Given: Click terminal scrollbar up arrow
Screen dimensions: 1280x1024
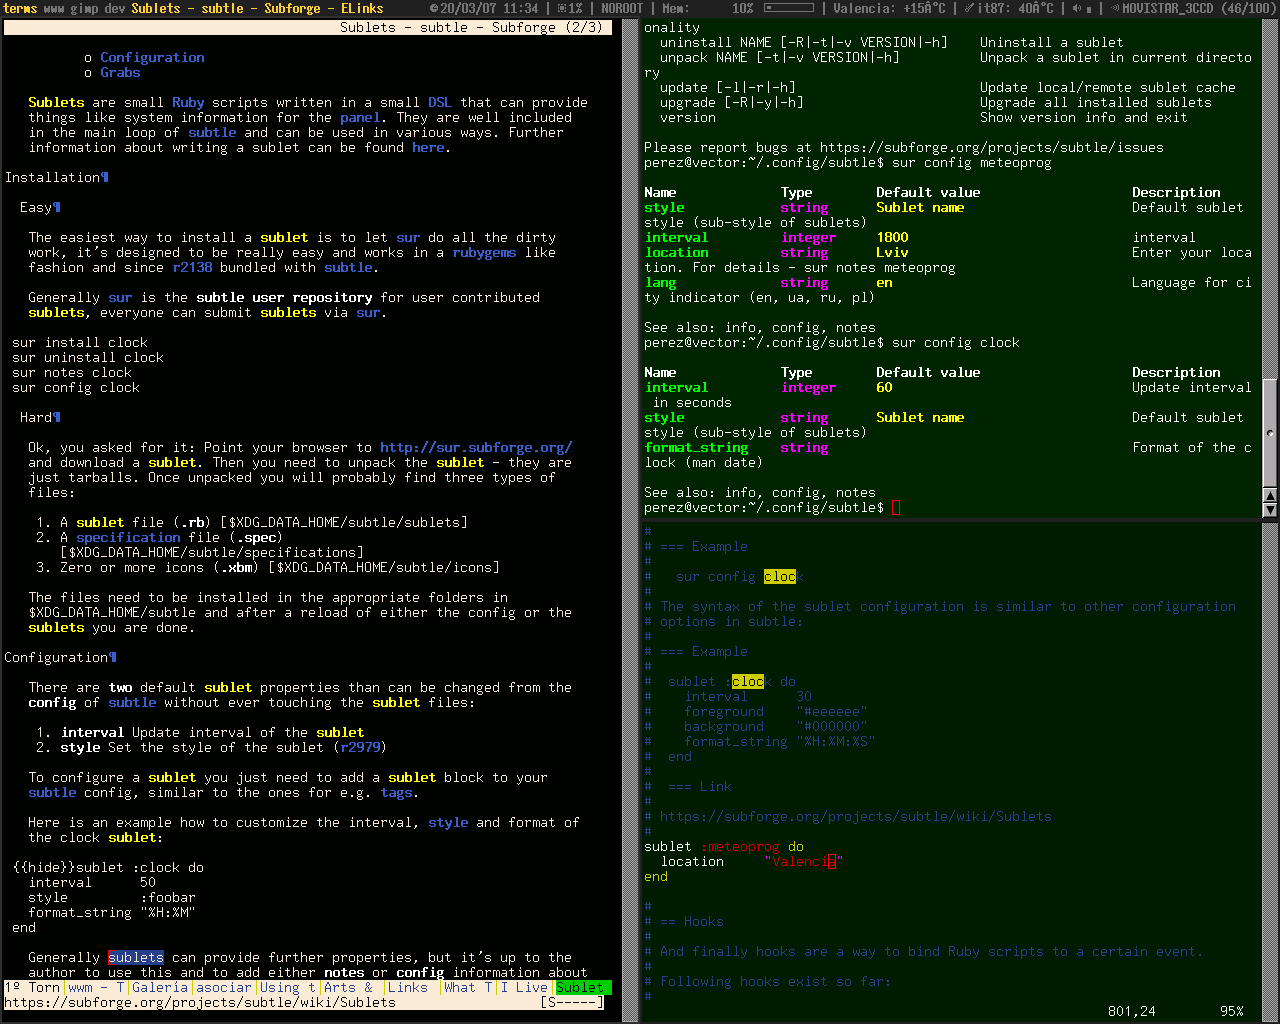Looking at the screenshot, I should click(1270, 495).
